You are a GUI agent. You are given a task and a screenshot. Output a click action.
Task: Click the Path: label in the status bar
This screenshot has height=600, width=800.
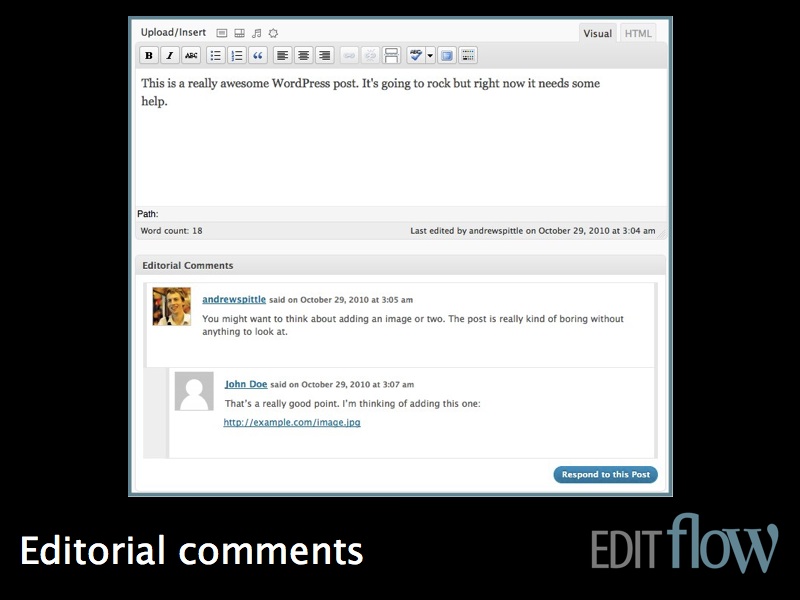pyautogui.click(x=147, y=214)
